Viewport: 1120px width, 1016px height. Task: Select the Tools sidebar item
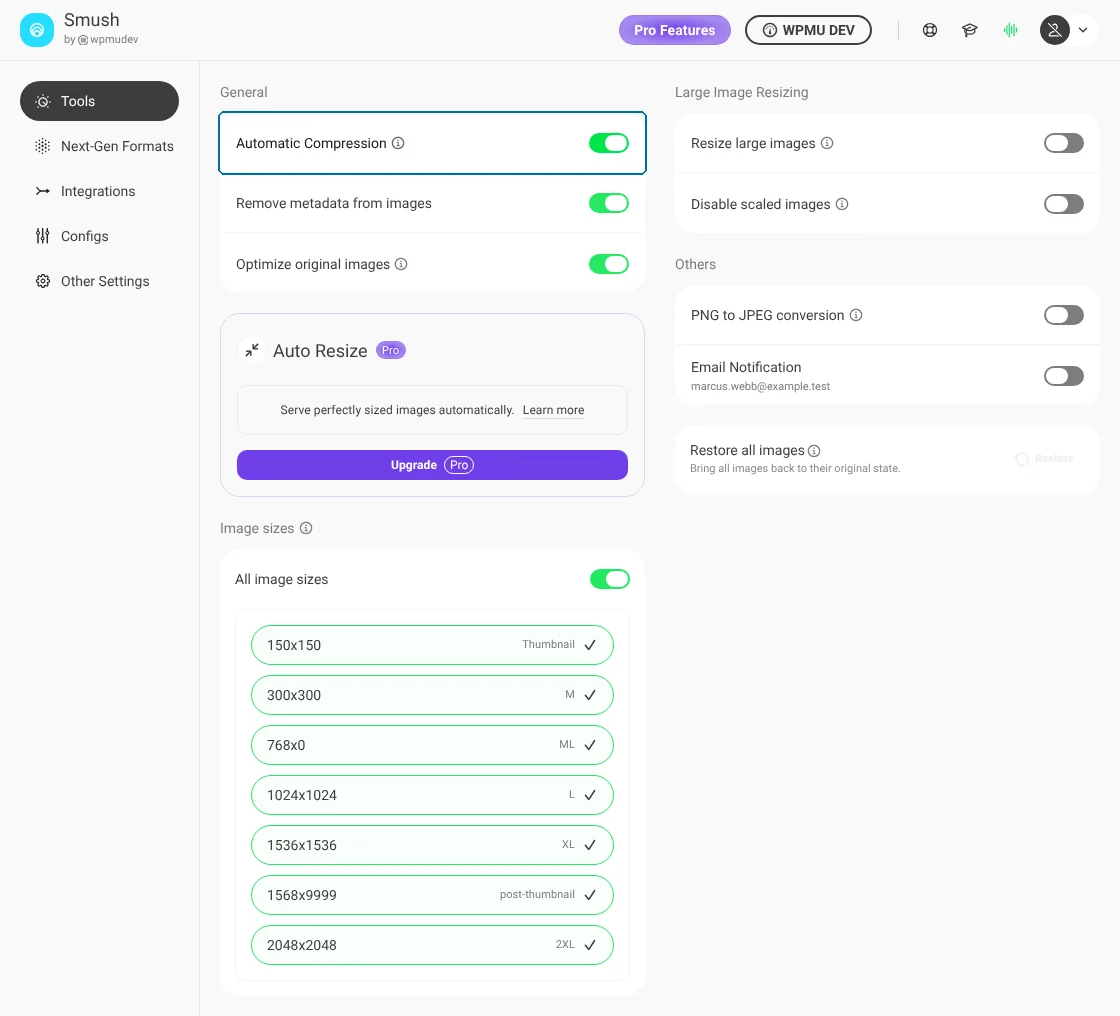99,101
